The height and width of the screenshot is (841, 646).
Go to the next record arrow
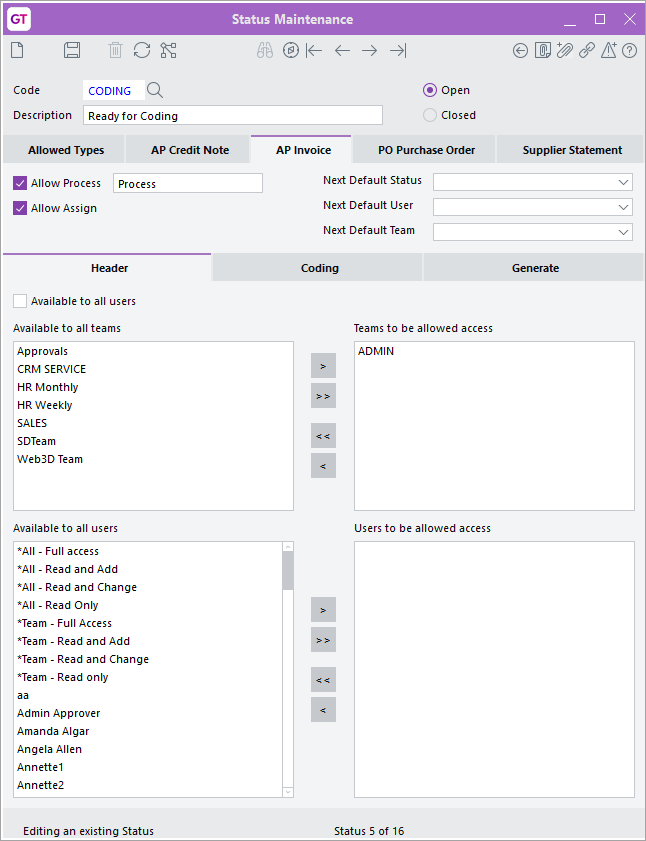click(x=370, y=50)
